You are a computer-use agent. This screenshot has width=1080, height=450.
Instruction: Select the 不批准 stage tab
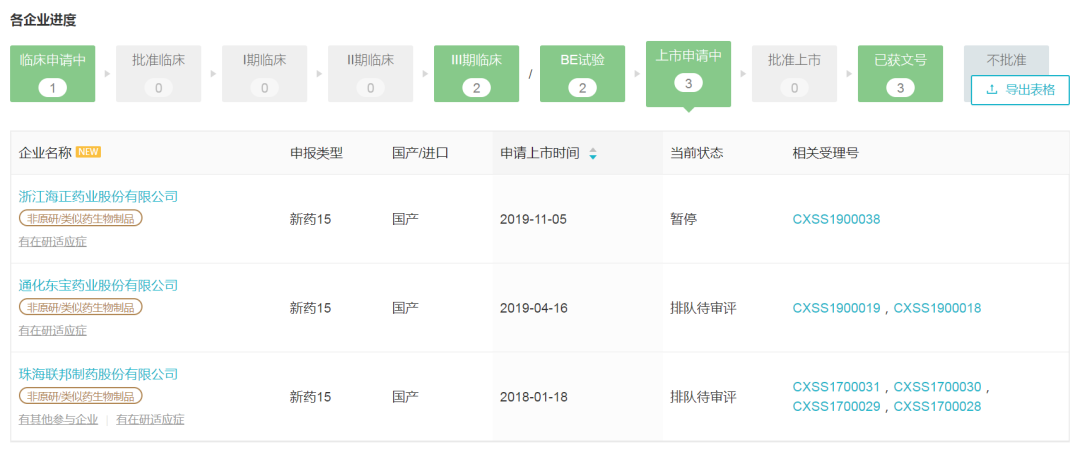coord(1006,60)
